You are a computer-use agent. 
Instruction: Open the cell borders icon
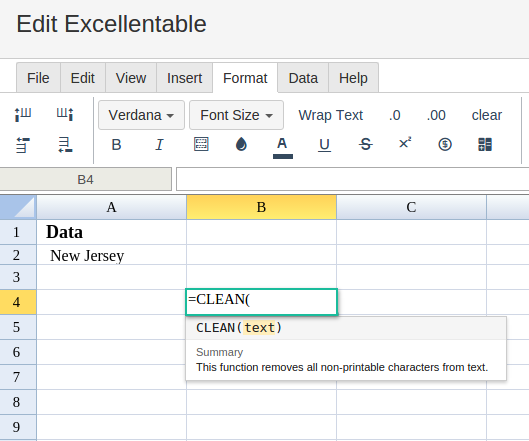pyautogui.click(x=201, y=144)
